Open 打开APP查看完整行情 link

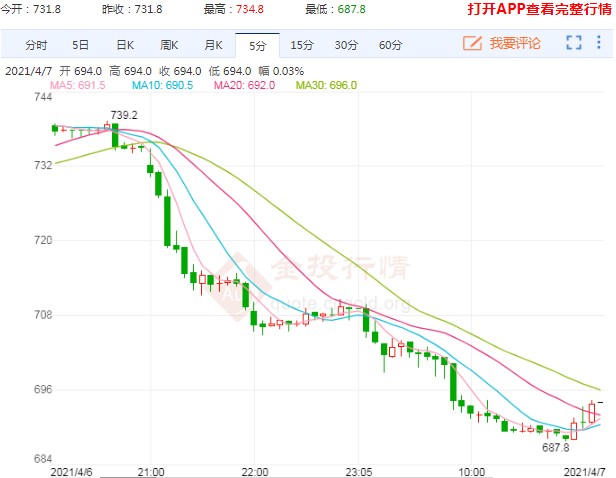click(540, 9)
